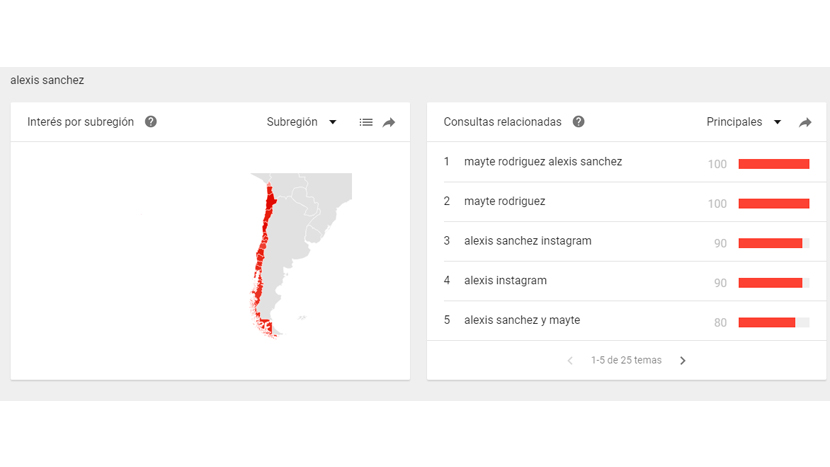This screenshot has width=830, height=467.
Task: Click the alexis sanchez search term title
Action: pyautogui.click(x=47, y=80)
